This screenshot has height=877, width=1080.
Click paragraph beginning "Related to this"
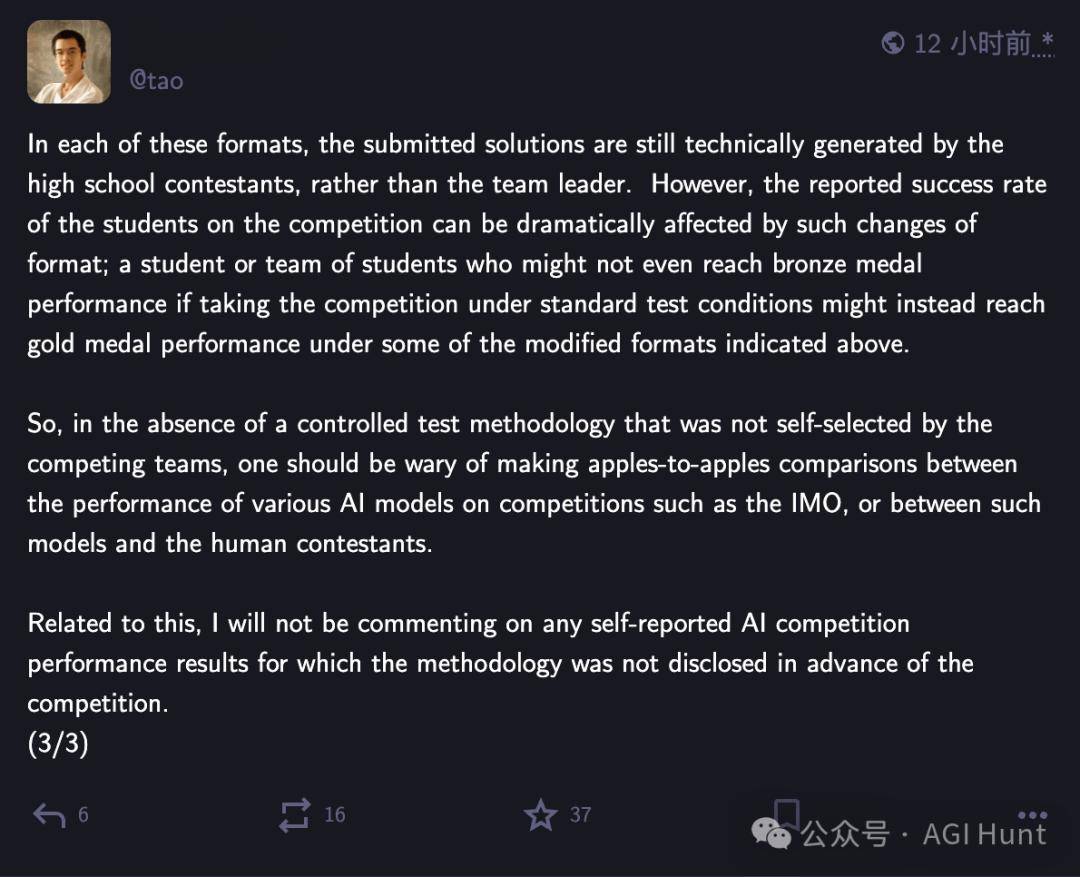coord(501,663)
